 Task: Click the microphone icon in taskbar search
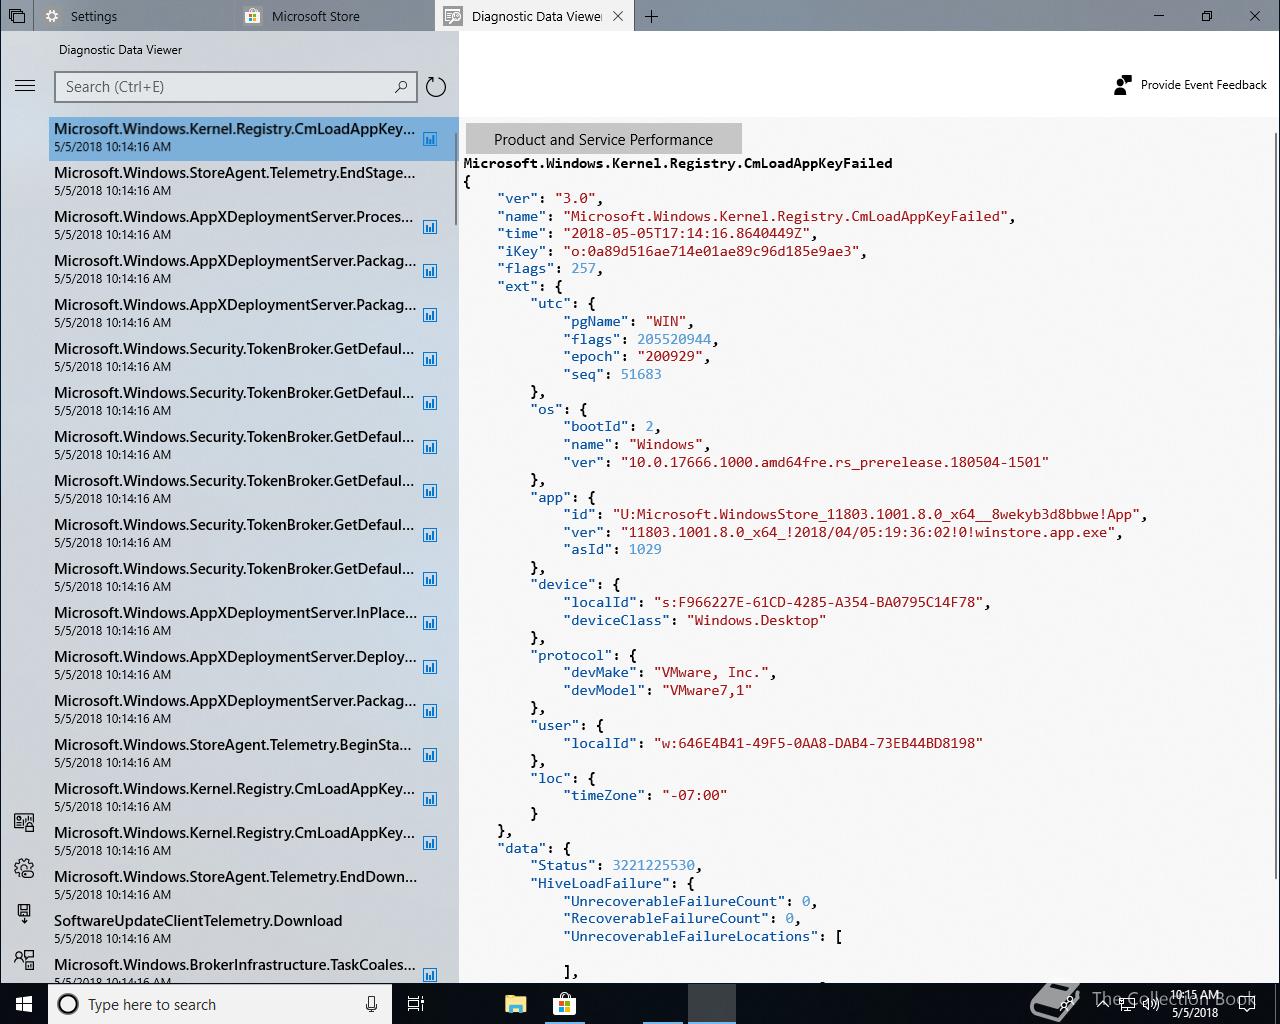point(371,1004)
